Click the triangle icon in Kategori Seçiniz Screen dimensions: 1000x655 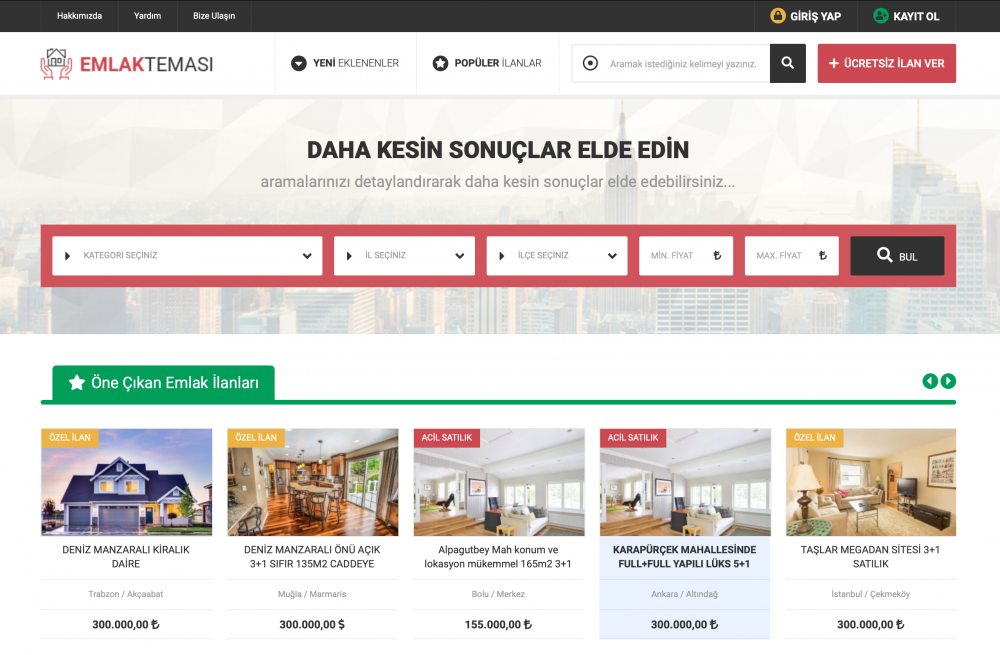click(x=68, y=256)
